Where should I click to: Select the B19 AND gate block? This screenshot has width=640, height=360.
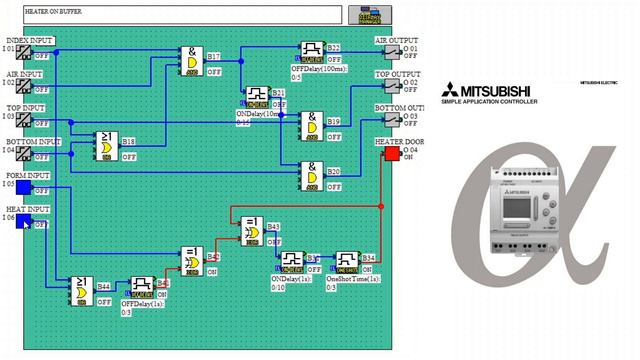point(312,126)
